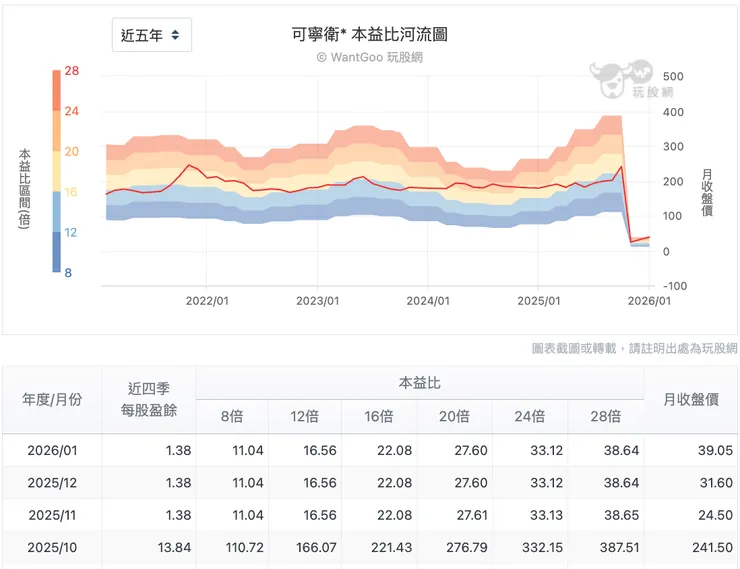This screenshot has width=740, height=569.
Task: Click the 387.51 cell
Action: 619,547
